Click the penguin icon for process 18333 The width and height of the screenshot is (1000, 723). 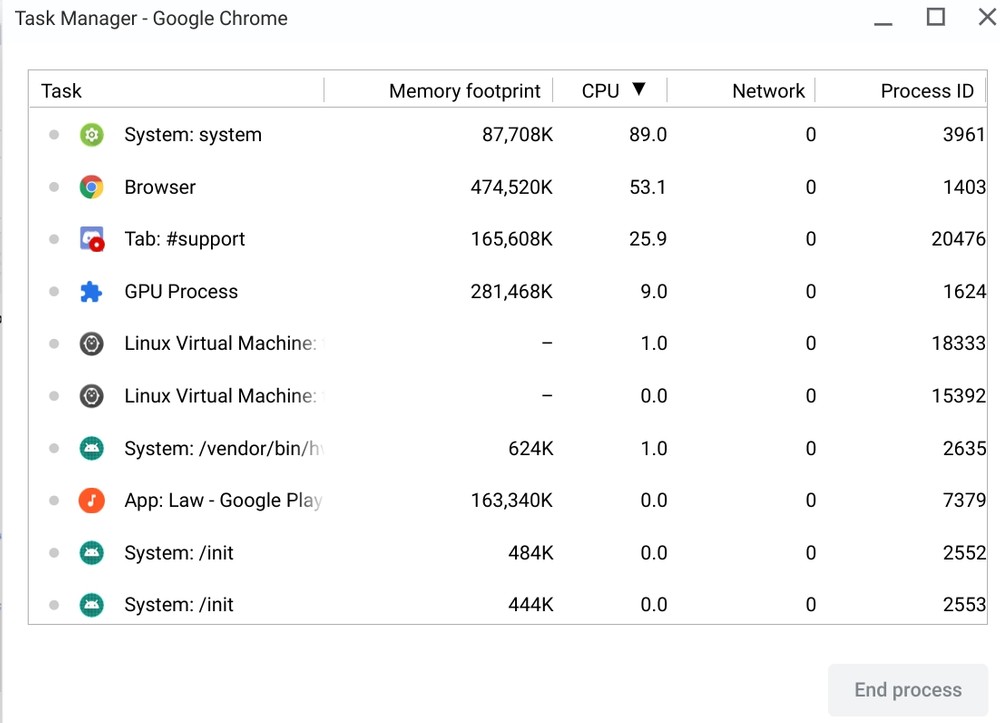[91, 344]
